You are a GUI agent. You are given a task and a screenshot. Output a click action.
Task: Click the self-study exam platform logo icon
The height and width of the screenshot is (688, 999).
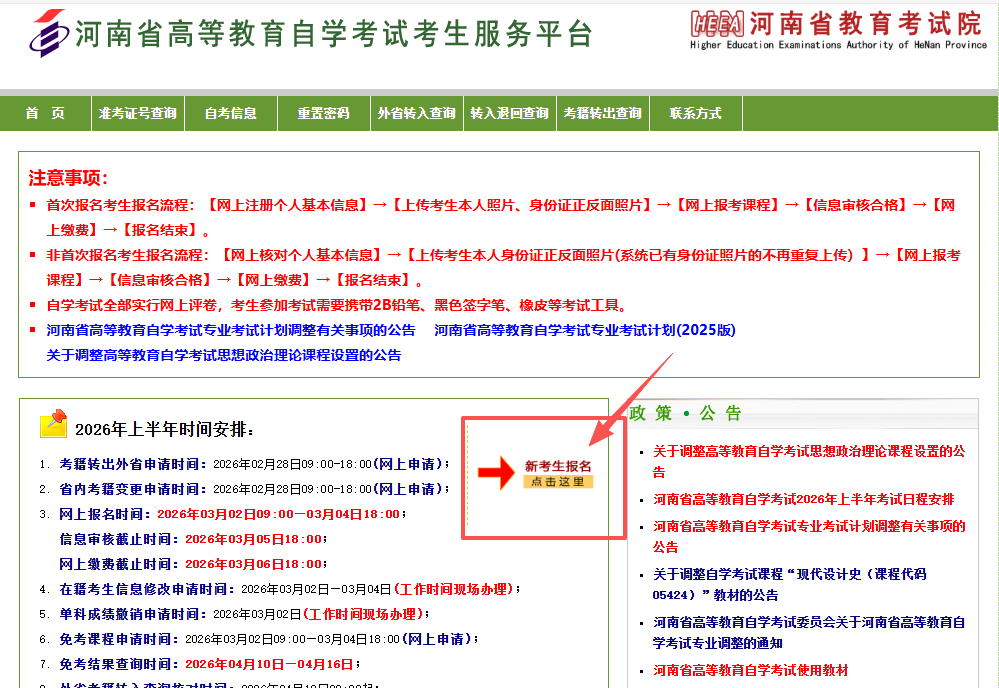click(x=48, y=33)
